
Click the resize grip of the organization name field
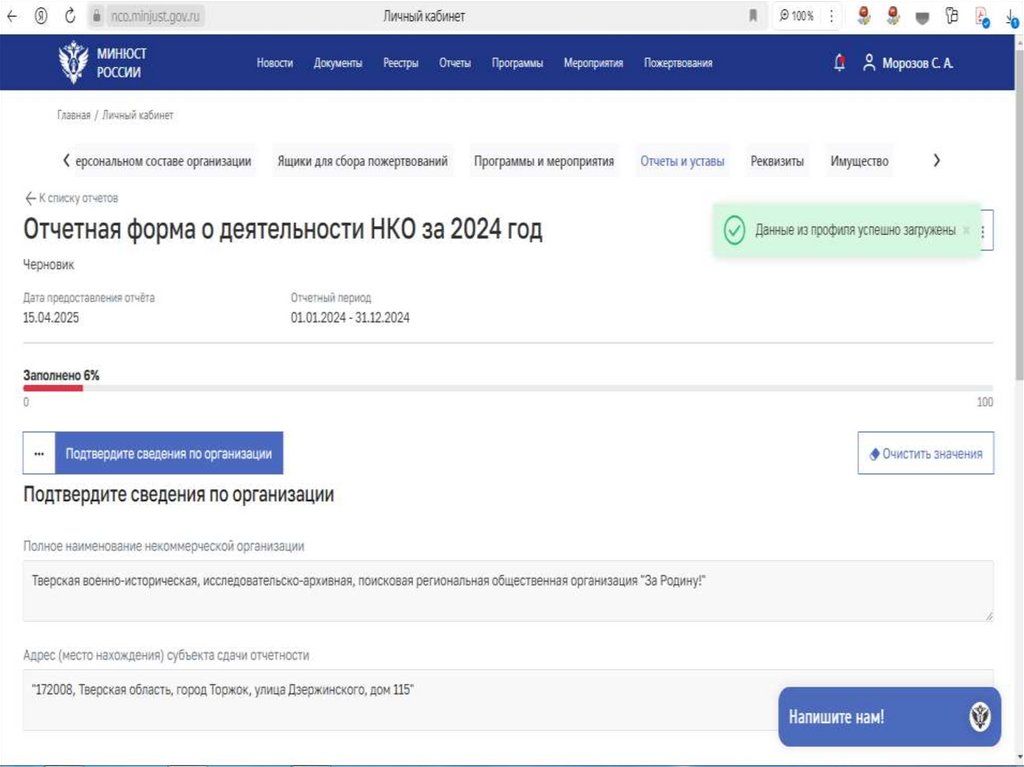[x=989, y=615]
